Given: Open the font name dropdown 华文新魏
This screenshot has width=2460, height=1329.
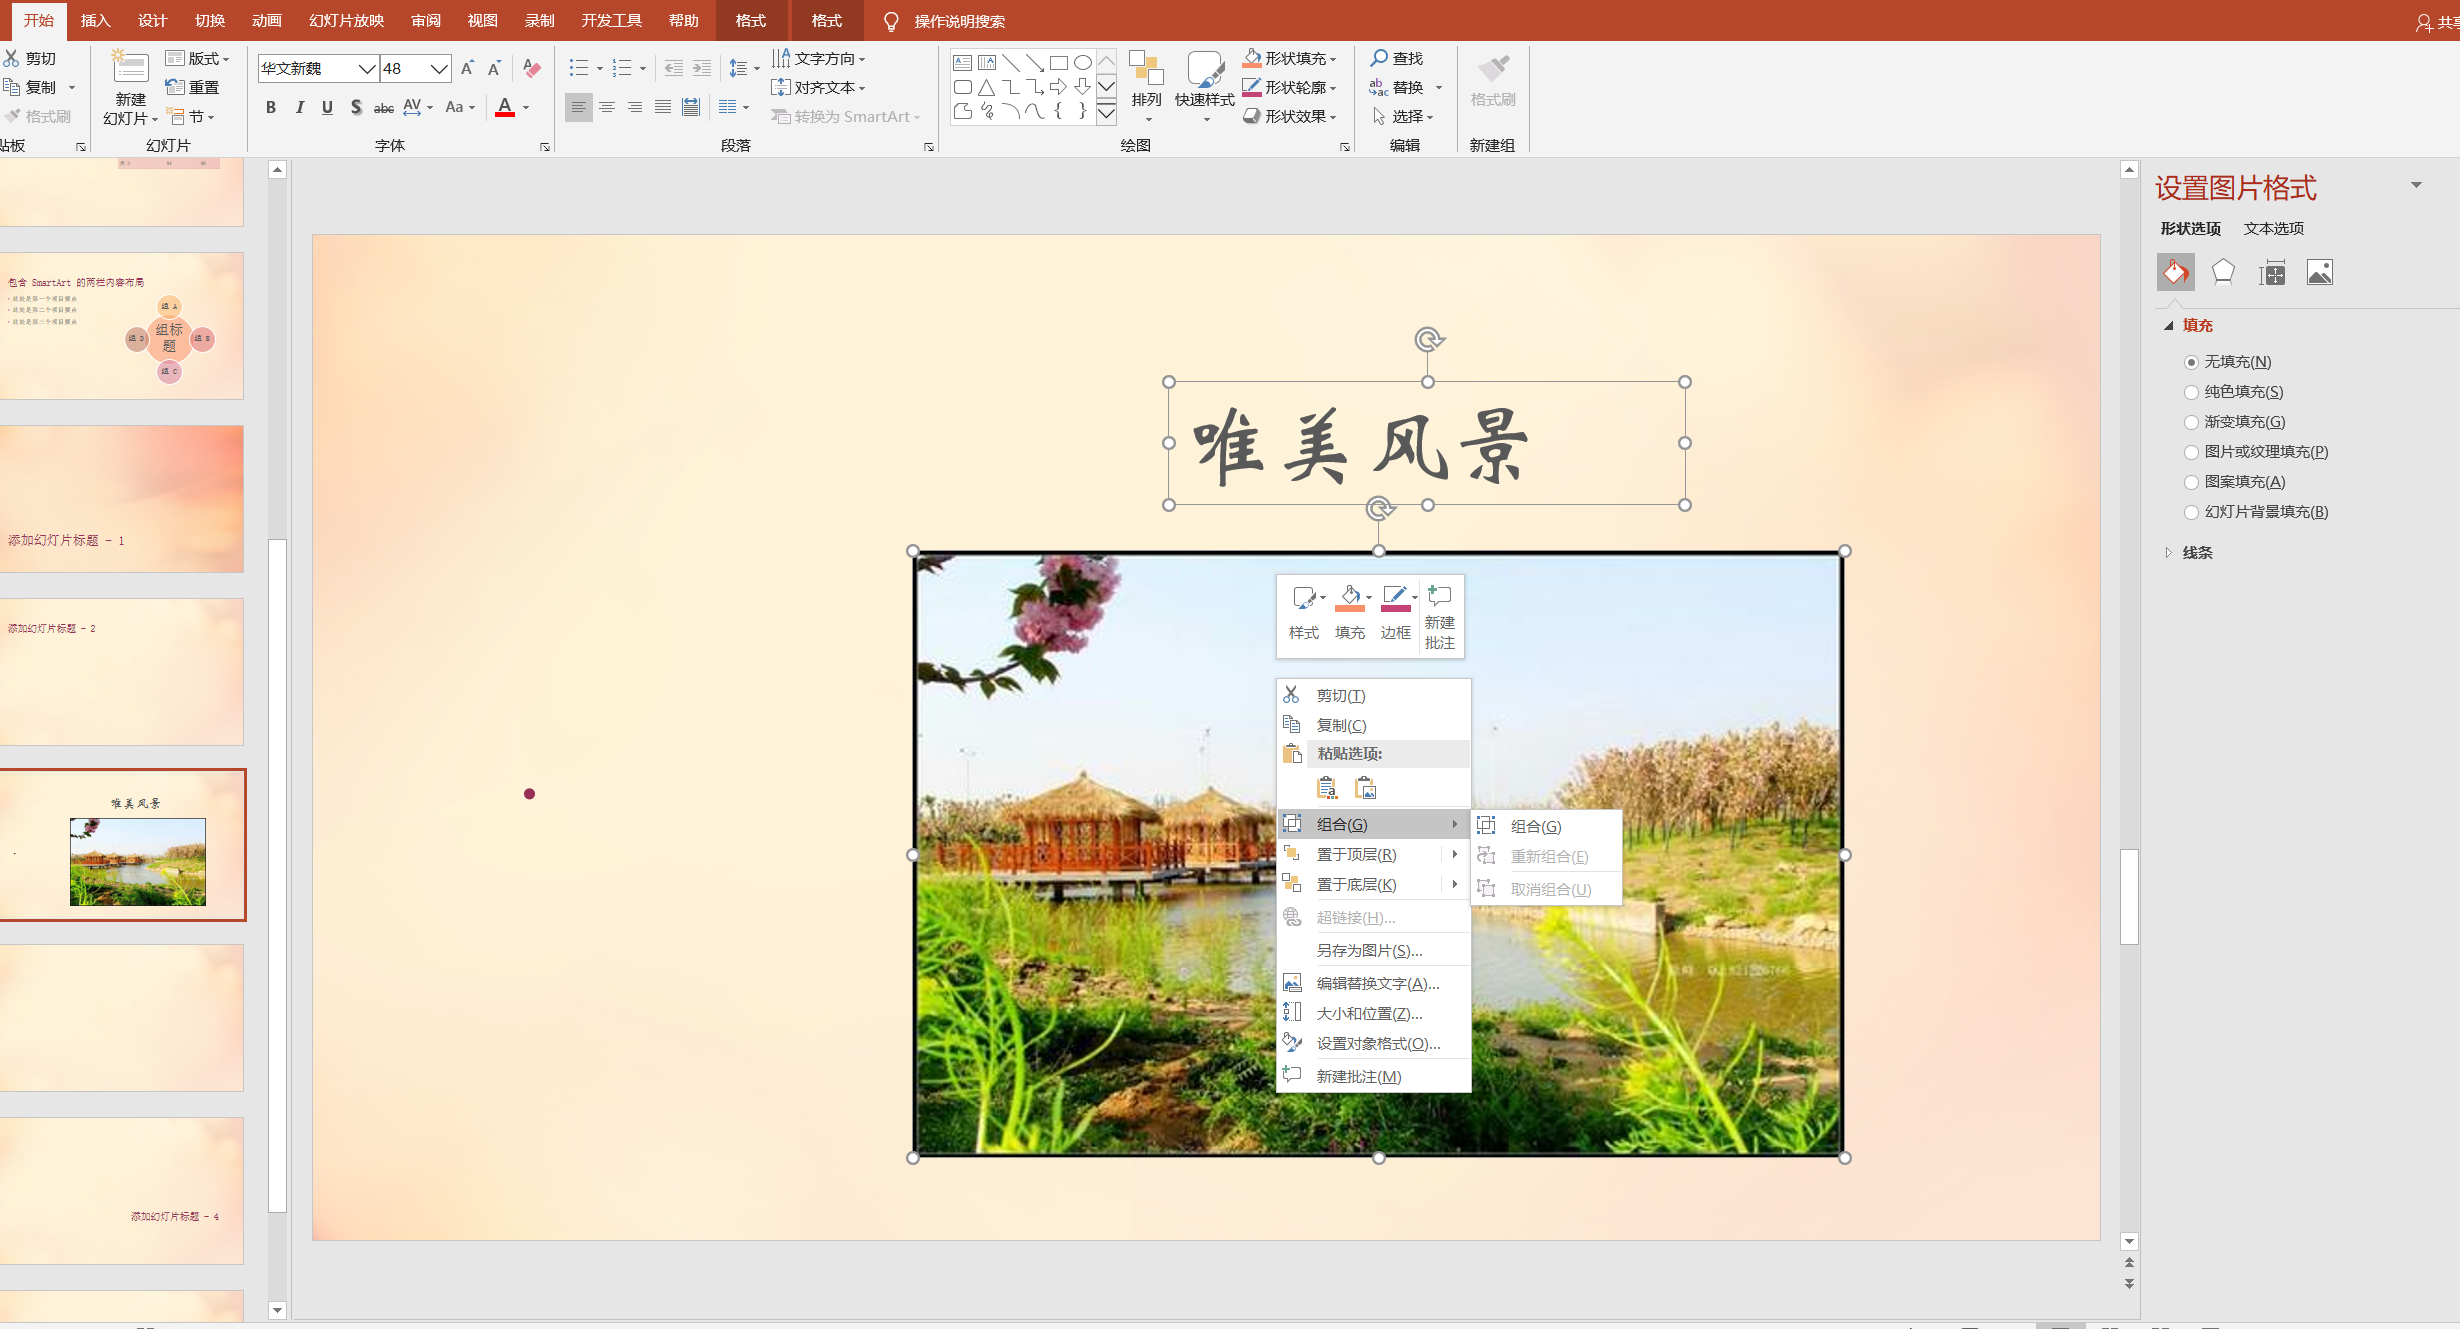Looking at the screenshot, I should click(x=366, y=68).
